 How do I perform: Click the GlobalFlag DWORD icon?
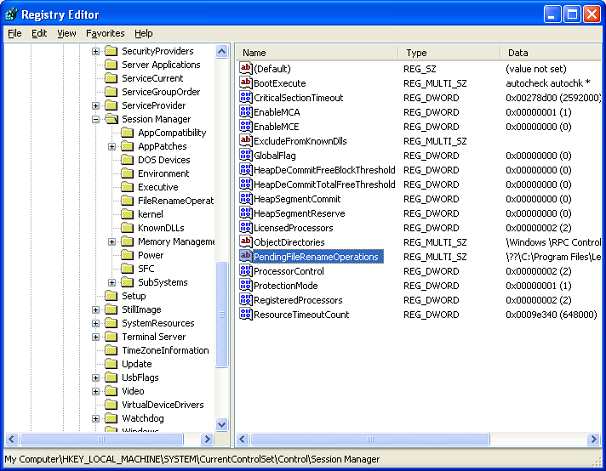[x=245, y=155]
